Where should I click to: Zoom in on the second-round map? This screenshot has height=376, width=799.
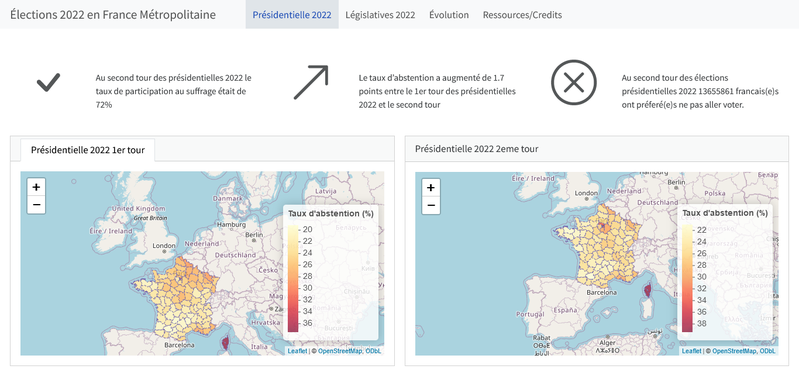[x=431, y=187]
